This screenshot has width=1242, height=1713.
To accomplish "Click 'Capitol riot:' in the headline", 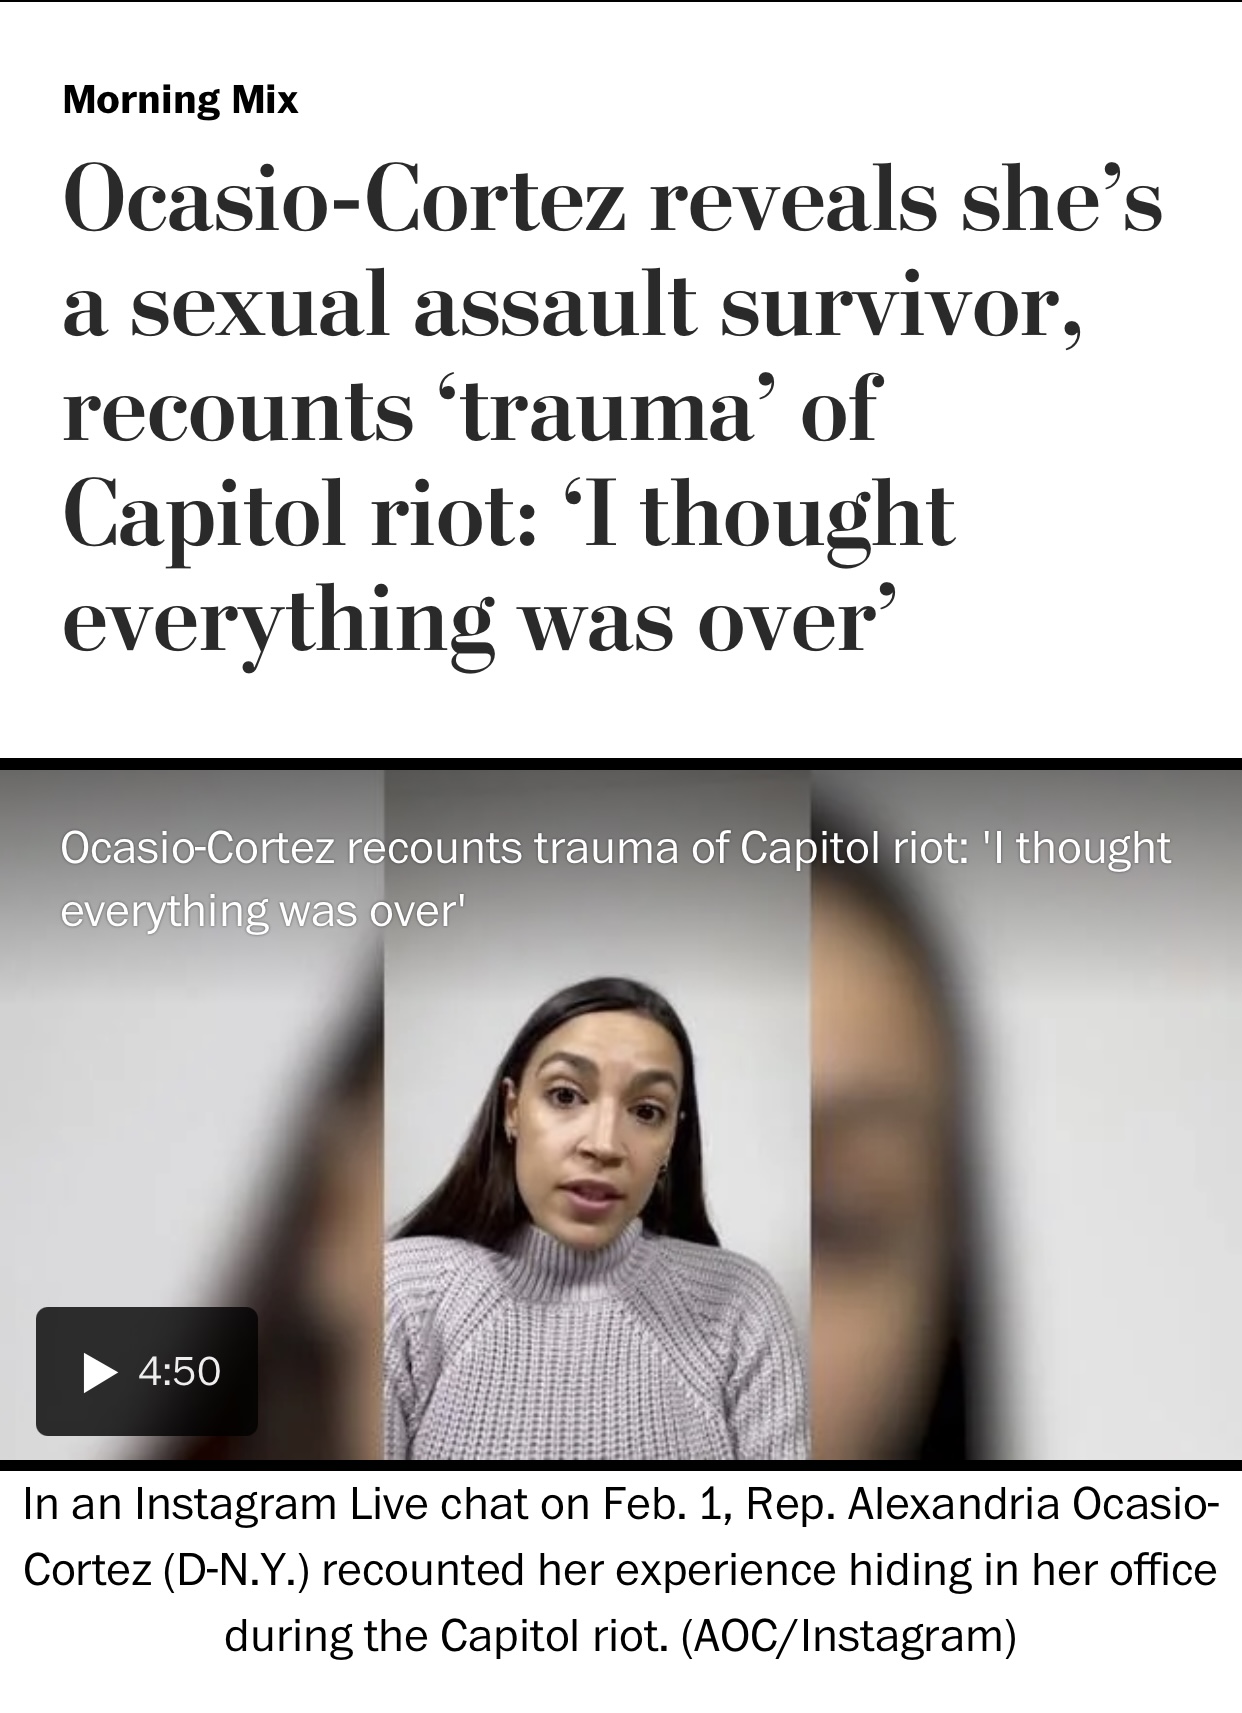I will click(302, 516).
